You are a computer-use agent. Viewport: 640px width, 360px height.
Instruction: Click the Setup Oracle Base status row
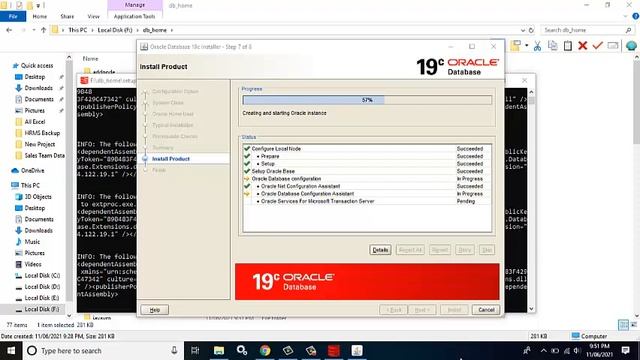[x=367, y=171]
